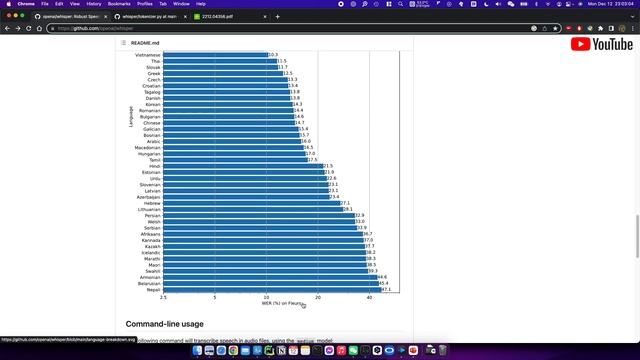The image size is (640, 360).
Task: Open a new browser tab
Action: point(278,17)
